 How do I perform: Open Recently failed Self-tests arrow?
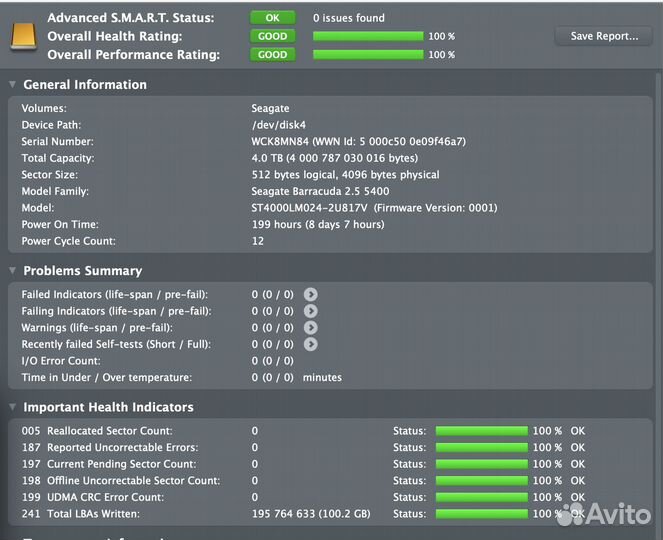tap(311, 344)
